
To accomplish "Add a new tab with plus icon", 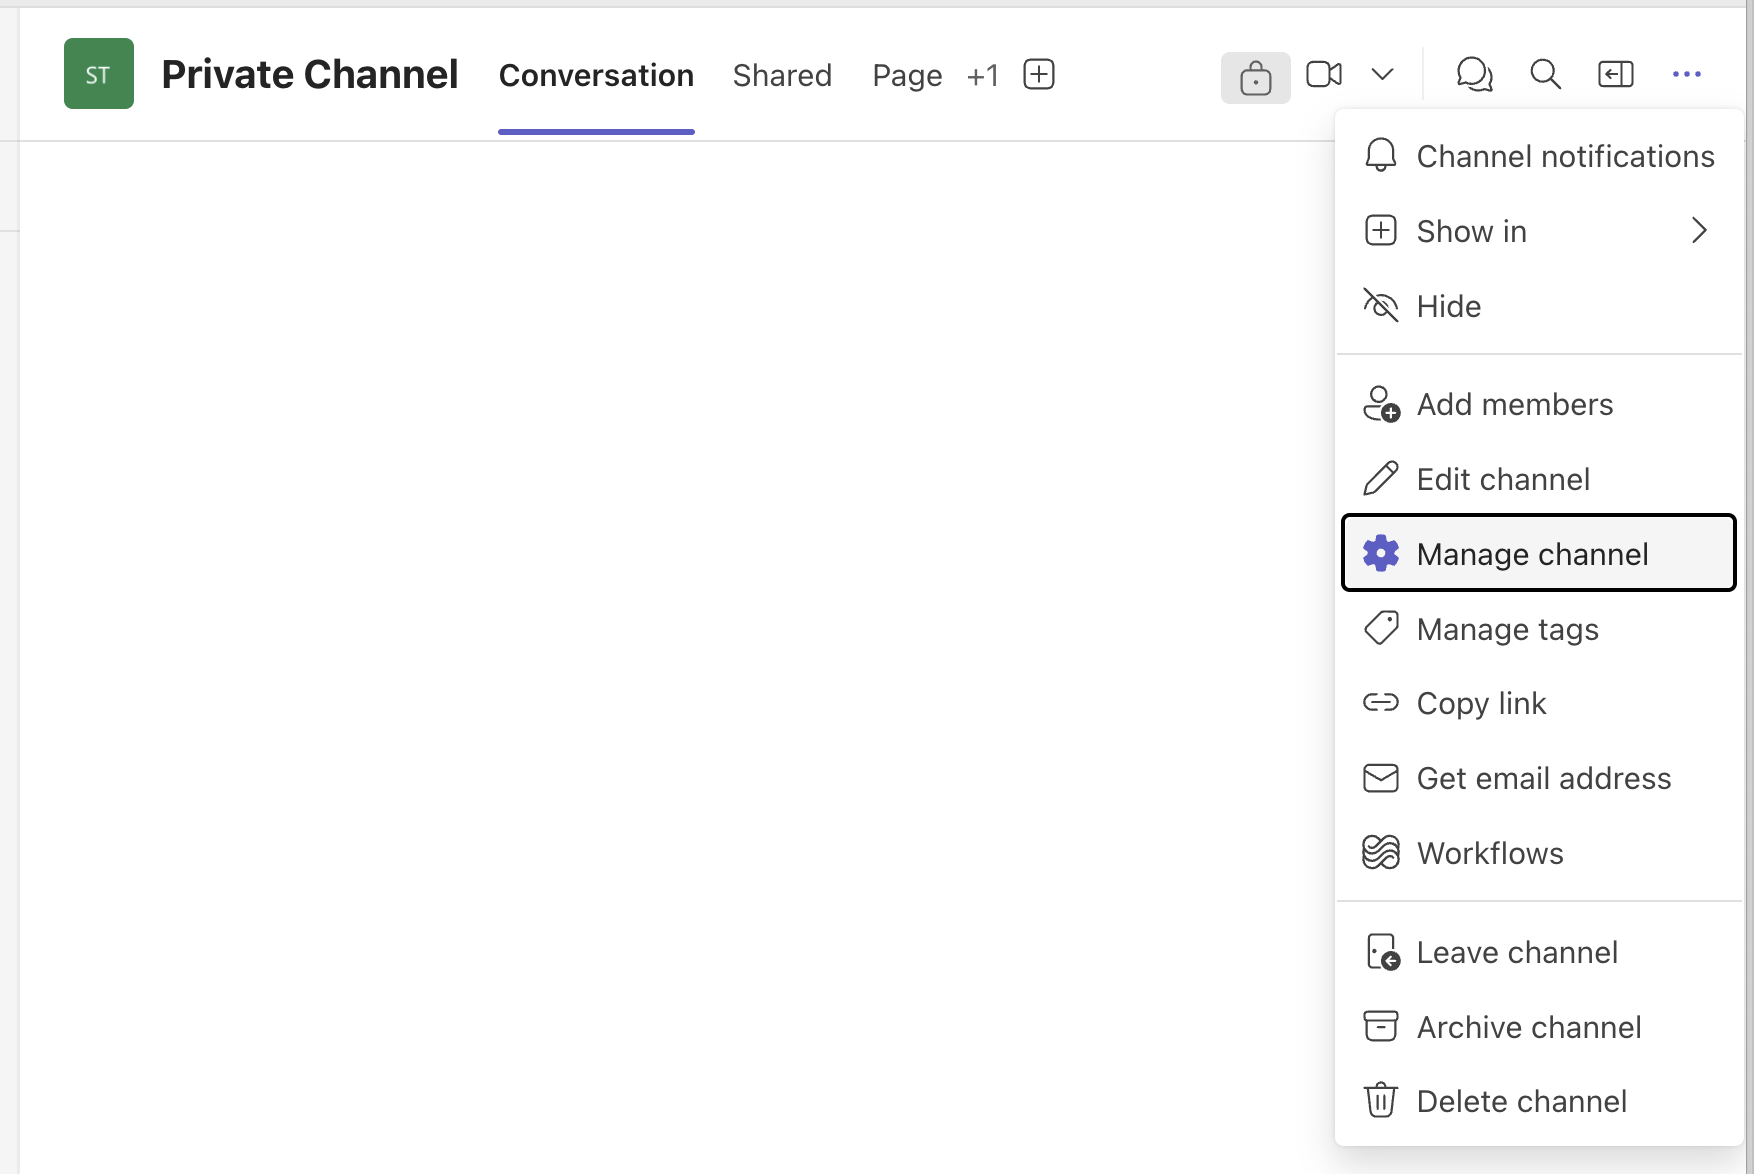I will pyautogui.click(x=1039, y=74).
